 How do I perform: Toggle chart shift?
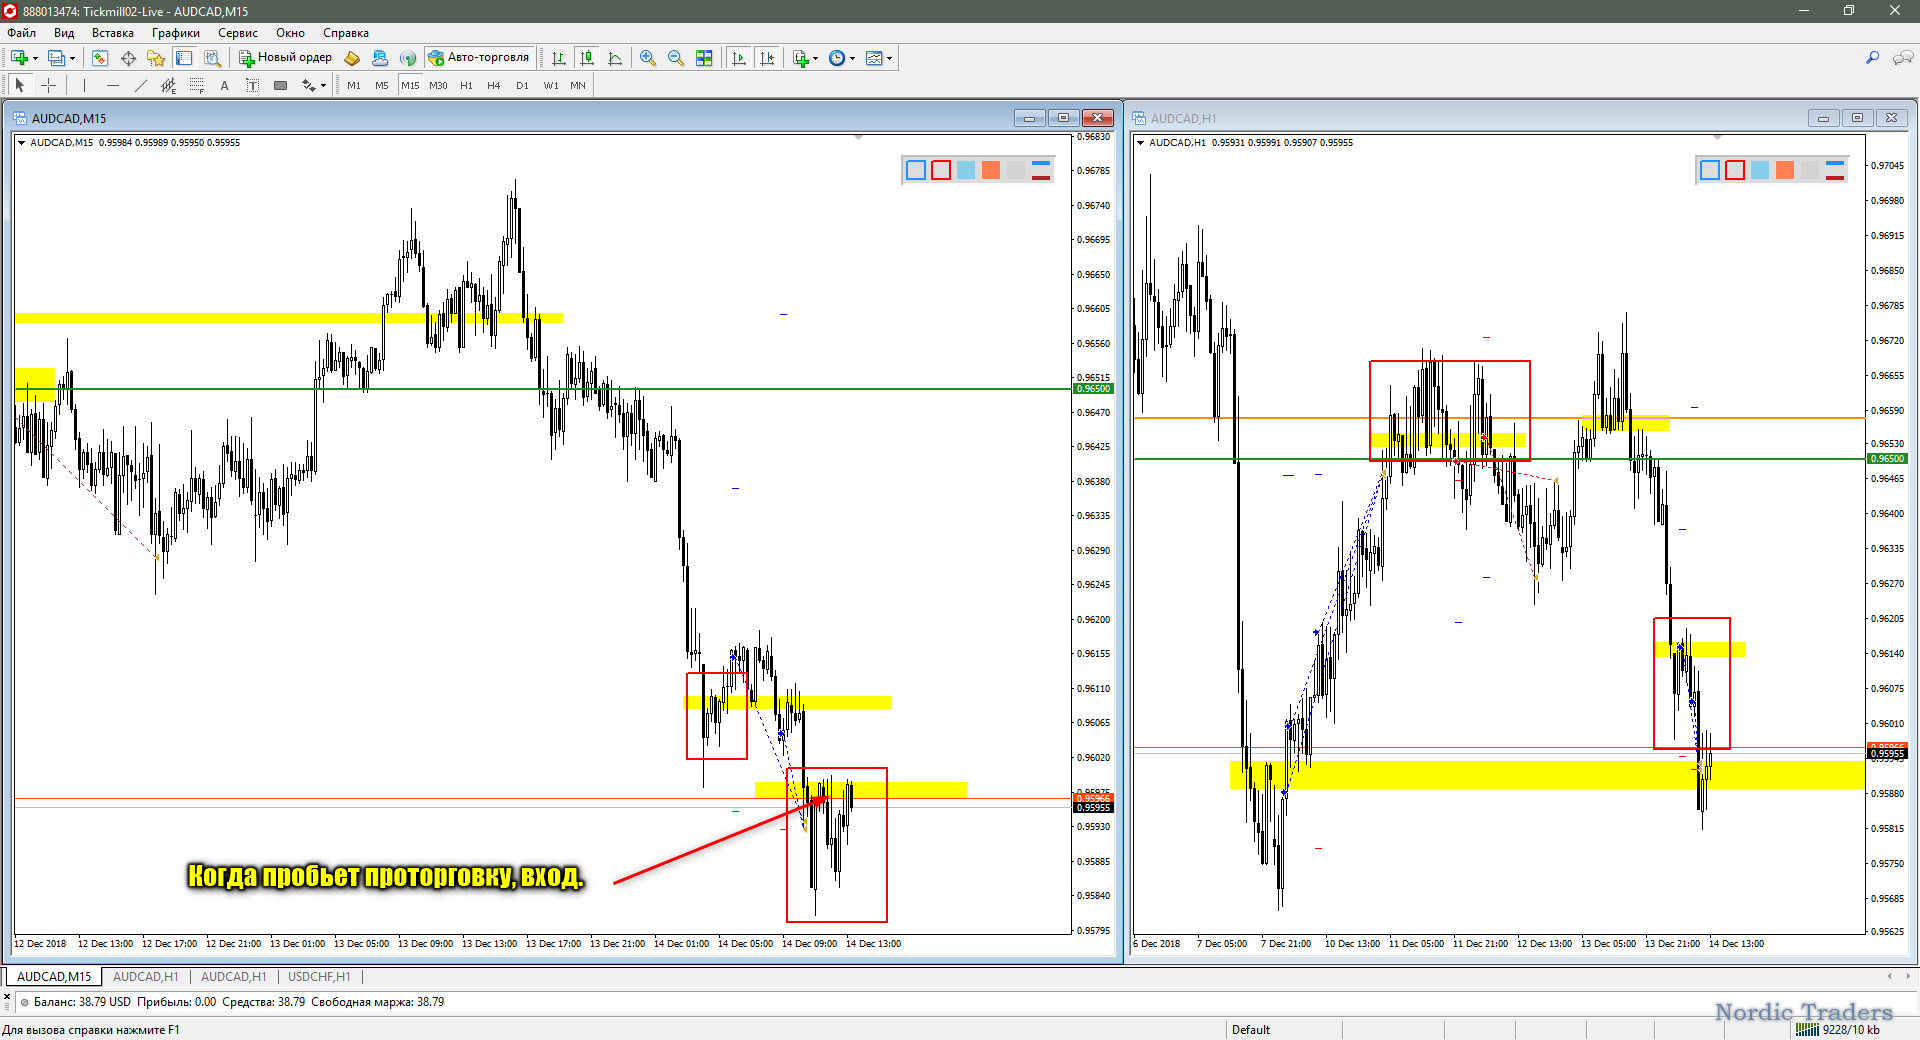[x=767, y=58]
